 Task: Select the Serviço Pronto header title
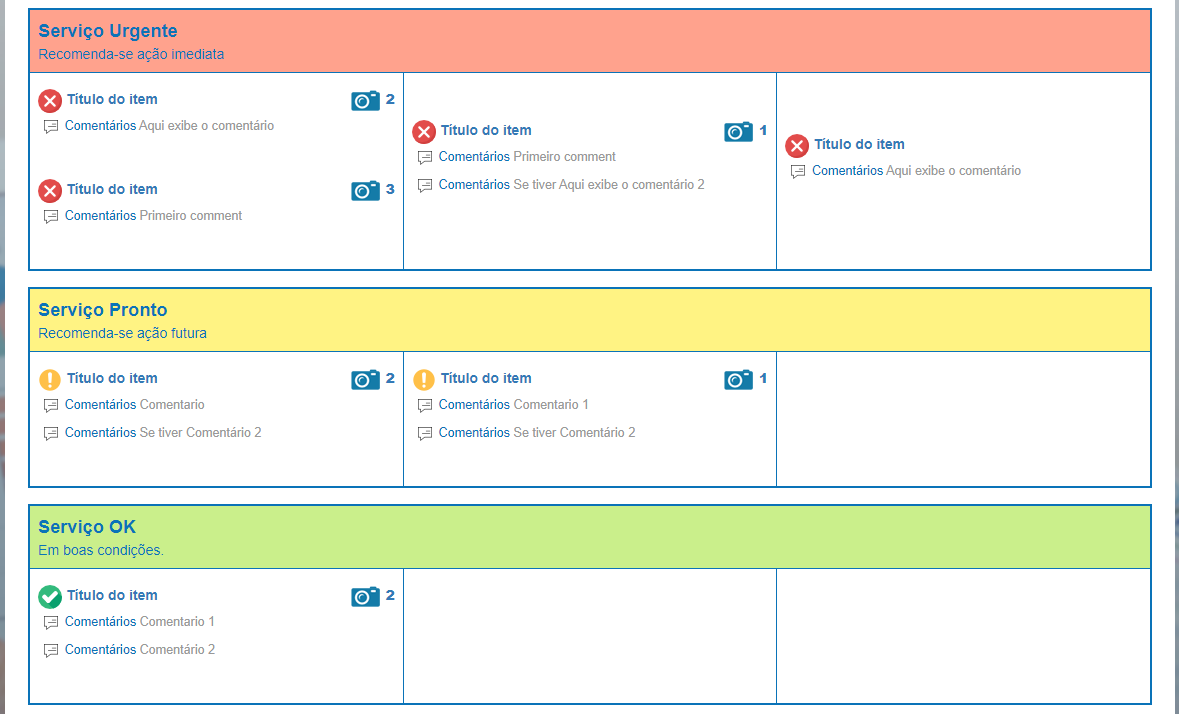coord(103,310)
